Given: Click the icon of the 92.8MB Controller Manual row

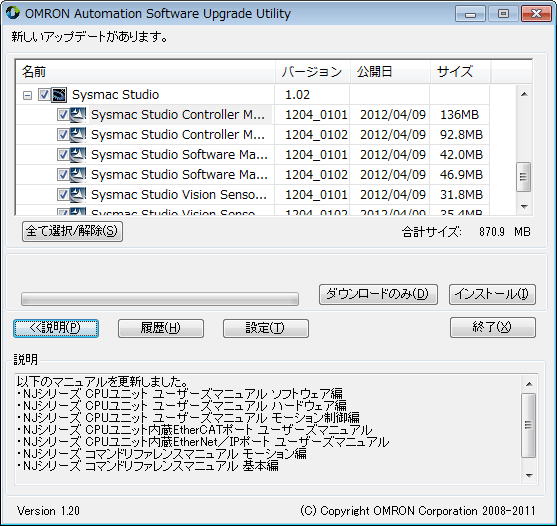Looking at the screenshot, I should 78,135.
